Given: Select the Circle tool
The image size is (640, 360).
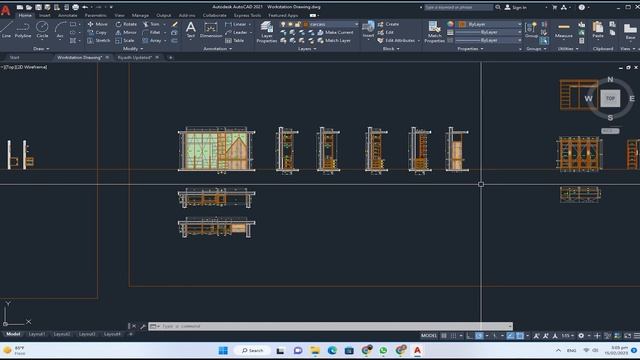Looking at the screenshot, I should [42, 30].
